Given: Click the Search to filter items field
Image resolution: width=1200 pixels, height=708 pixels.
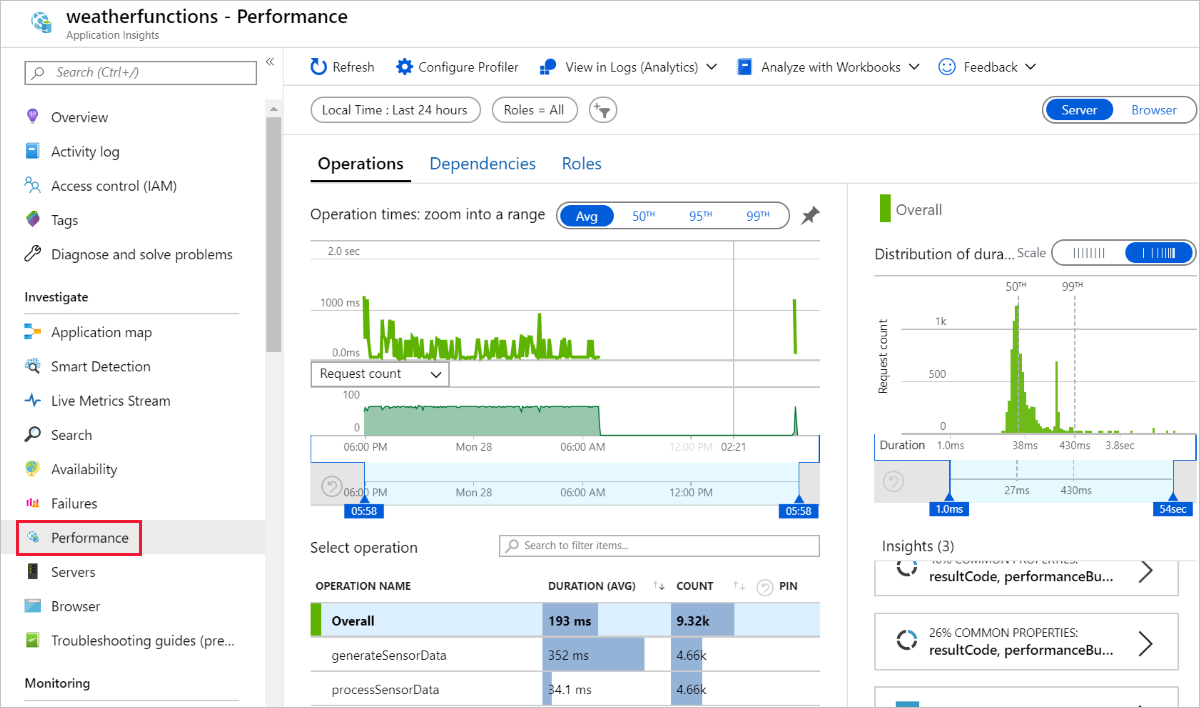Looking at the screenshot, I should pos(658,546).
